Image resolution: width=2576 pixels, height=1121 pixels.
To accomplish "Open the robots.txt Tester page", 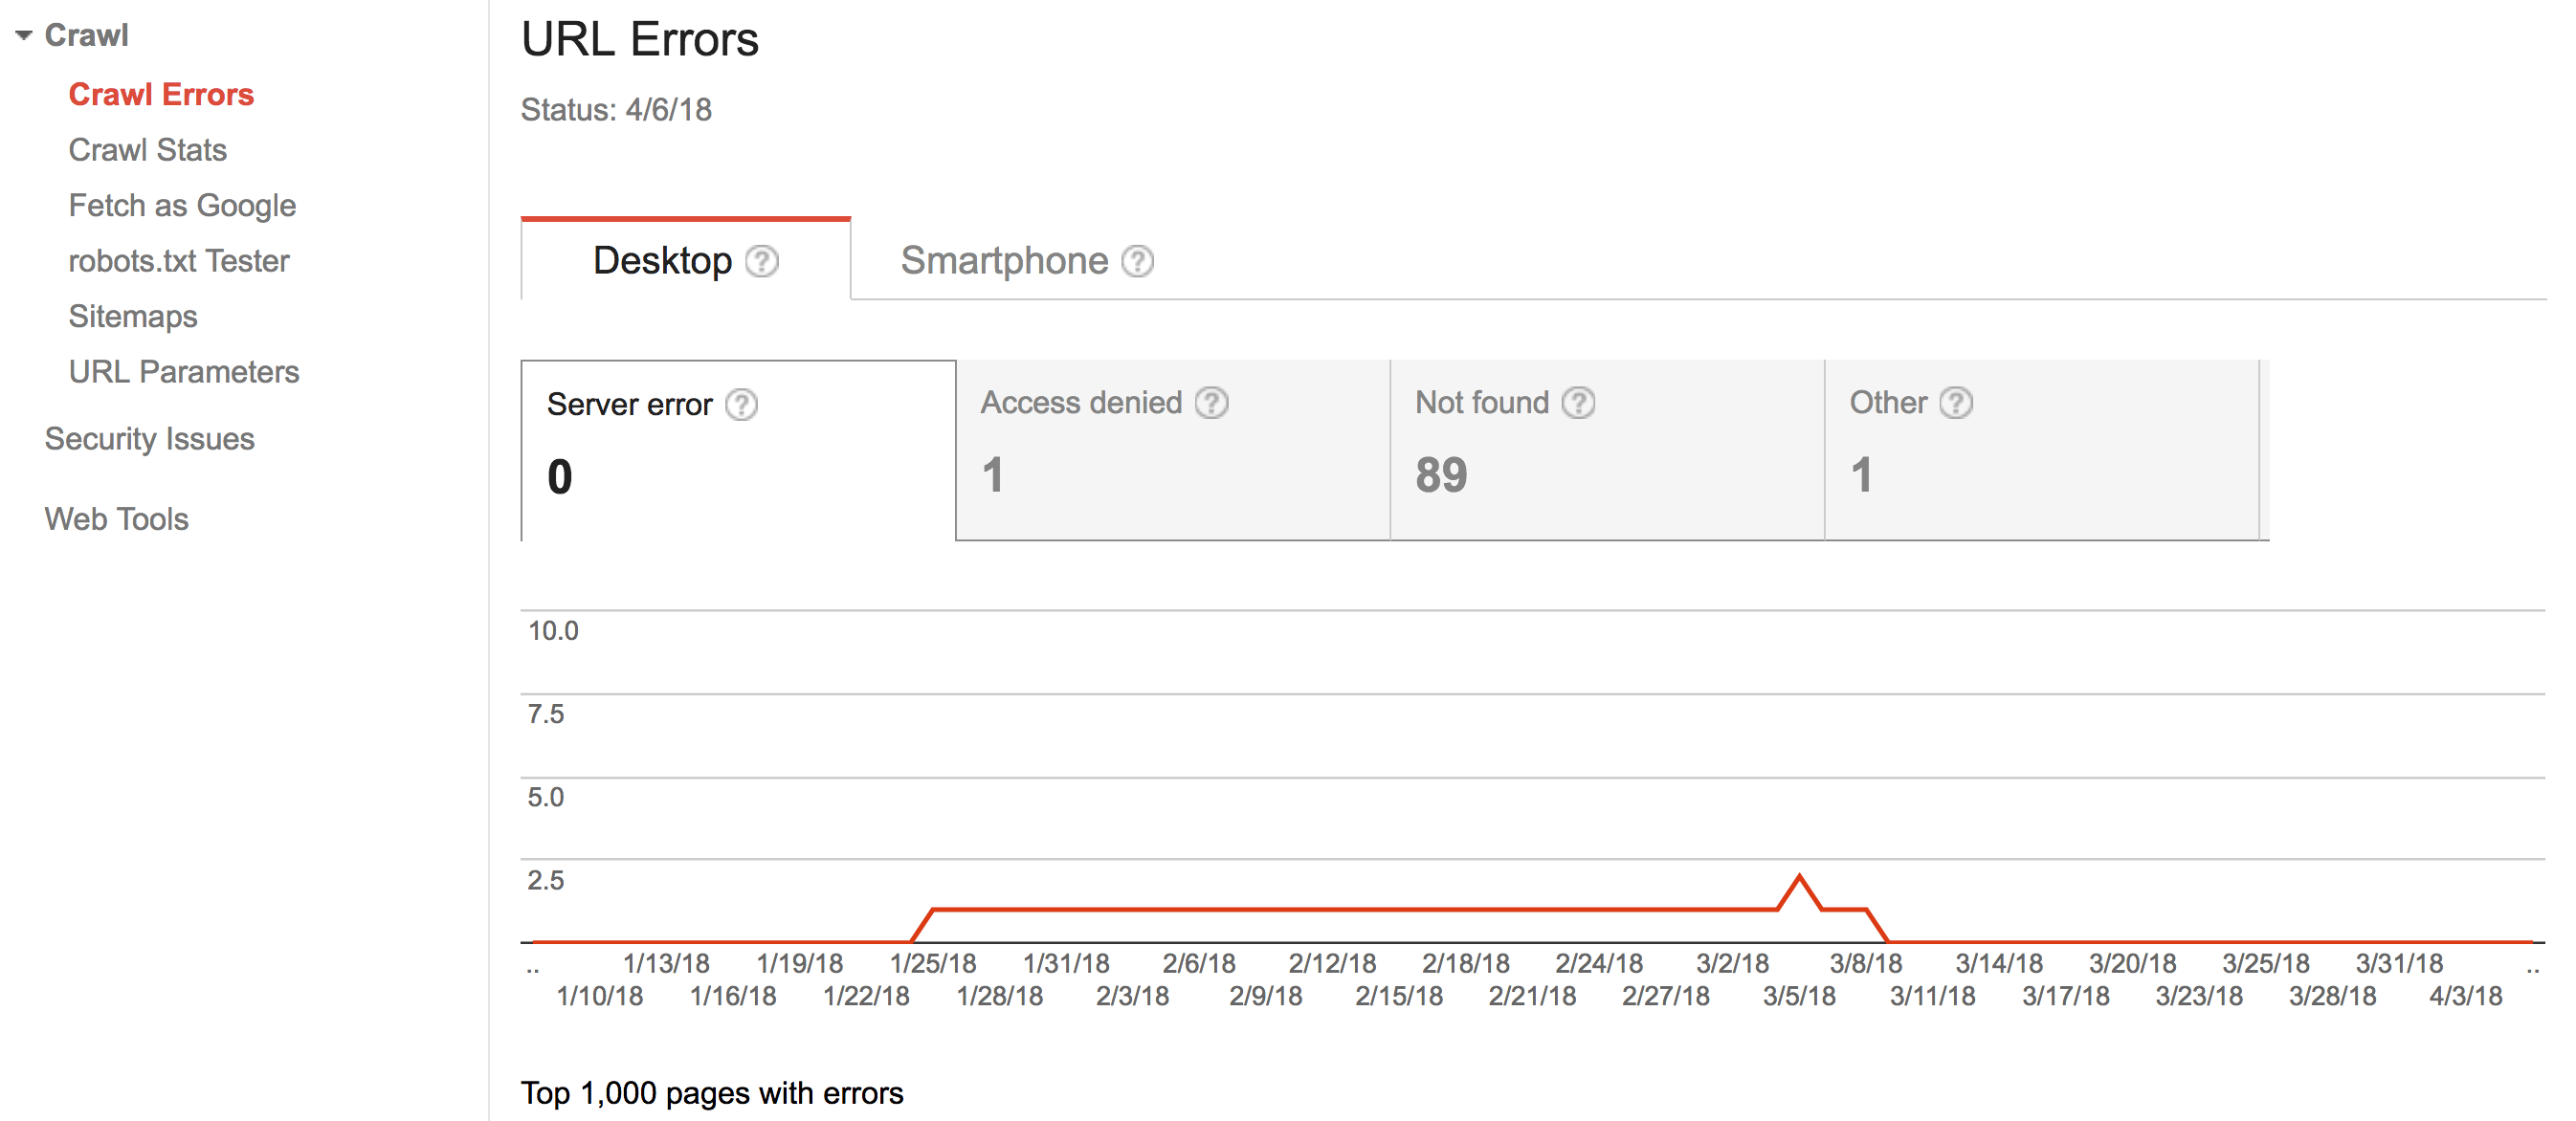I will tap(178, 261).
